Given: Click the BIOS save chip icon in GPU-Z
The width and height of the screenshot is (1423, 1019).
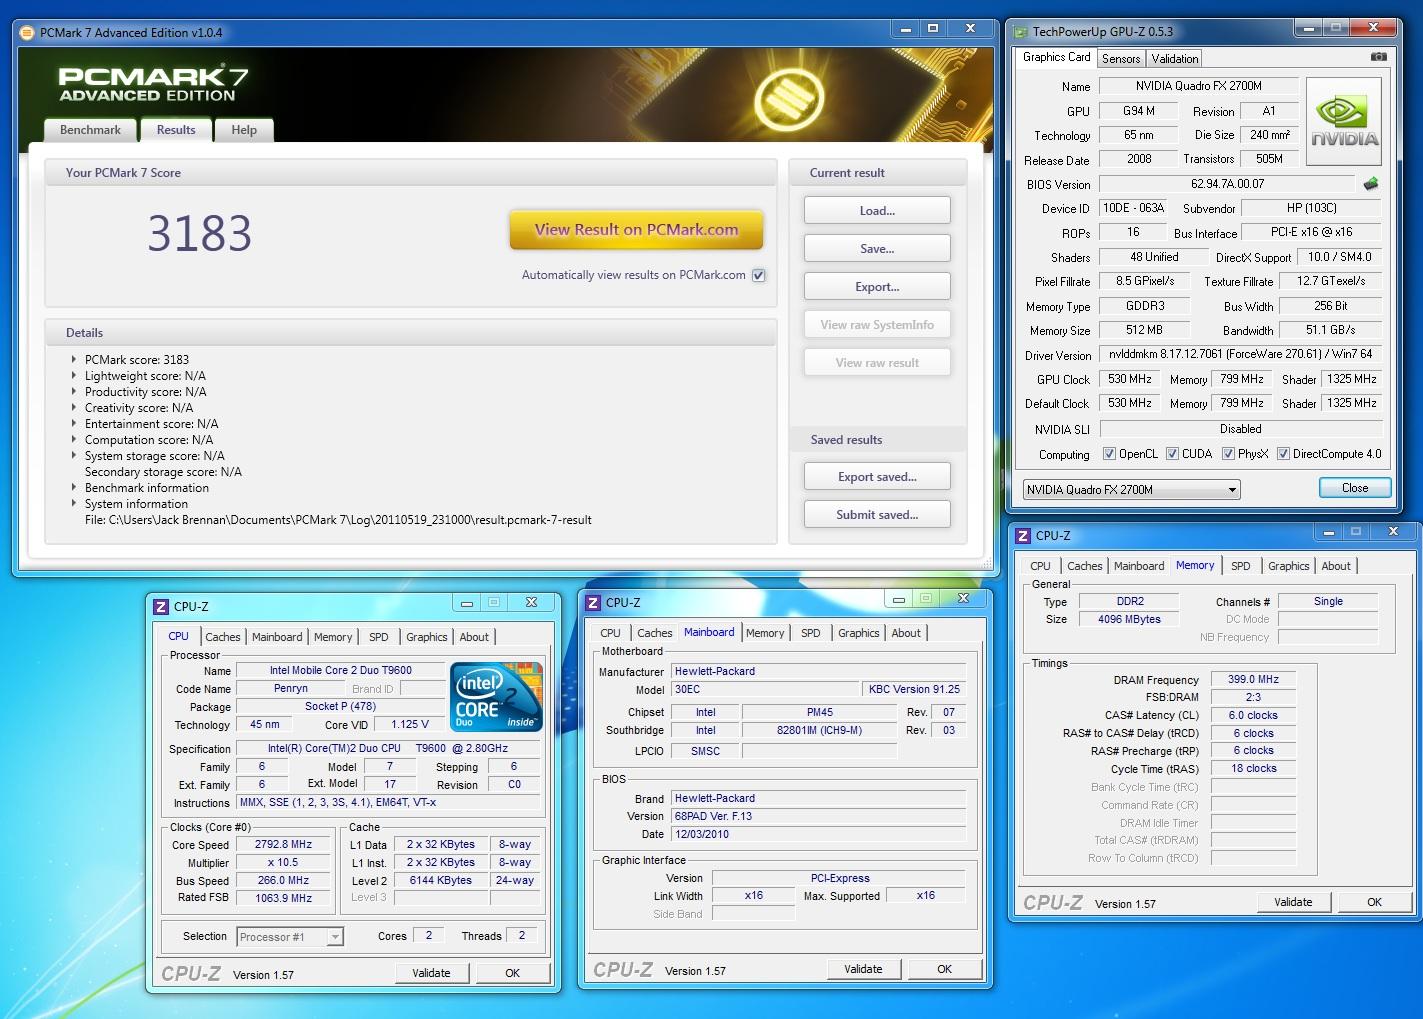Looking at the screenshot, I should click(x=1371, y=184).
